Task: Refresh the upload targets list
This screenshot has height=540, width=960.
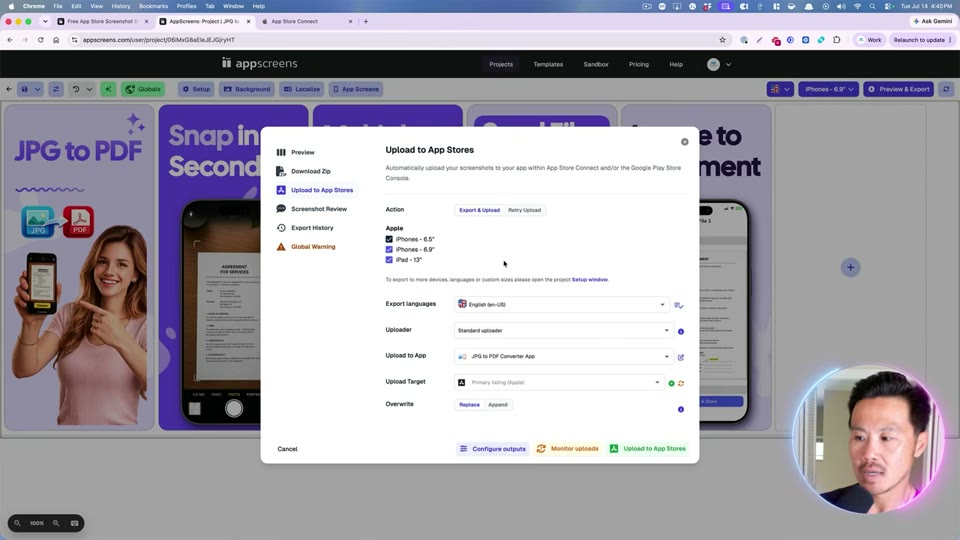Action: pyautogui.click(x=681, y=383)
